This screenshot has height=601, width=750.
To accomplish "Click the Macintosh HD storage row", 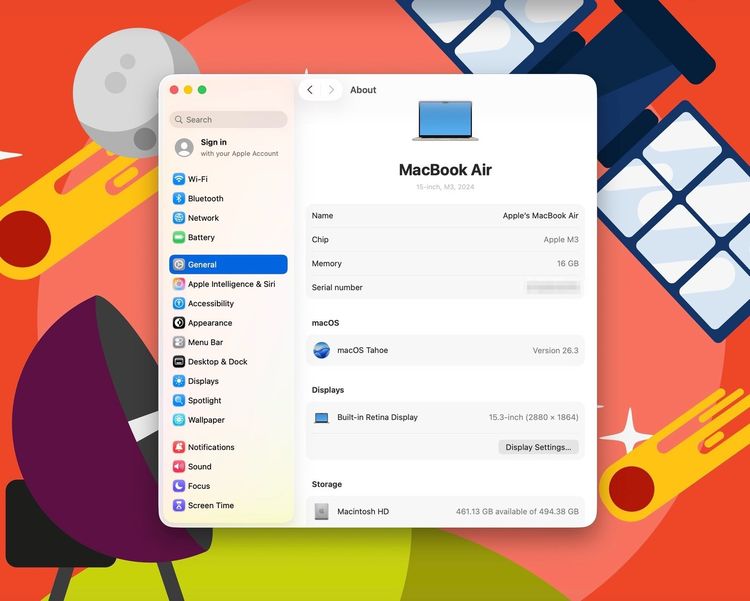I will pyautogui.click(x=445, y=511).
